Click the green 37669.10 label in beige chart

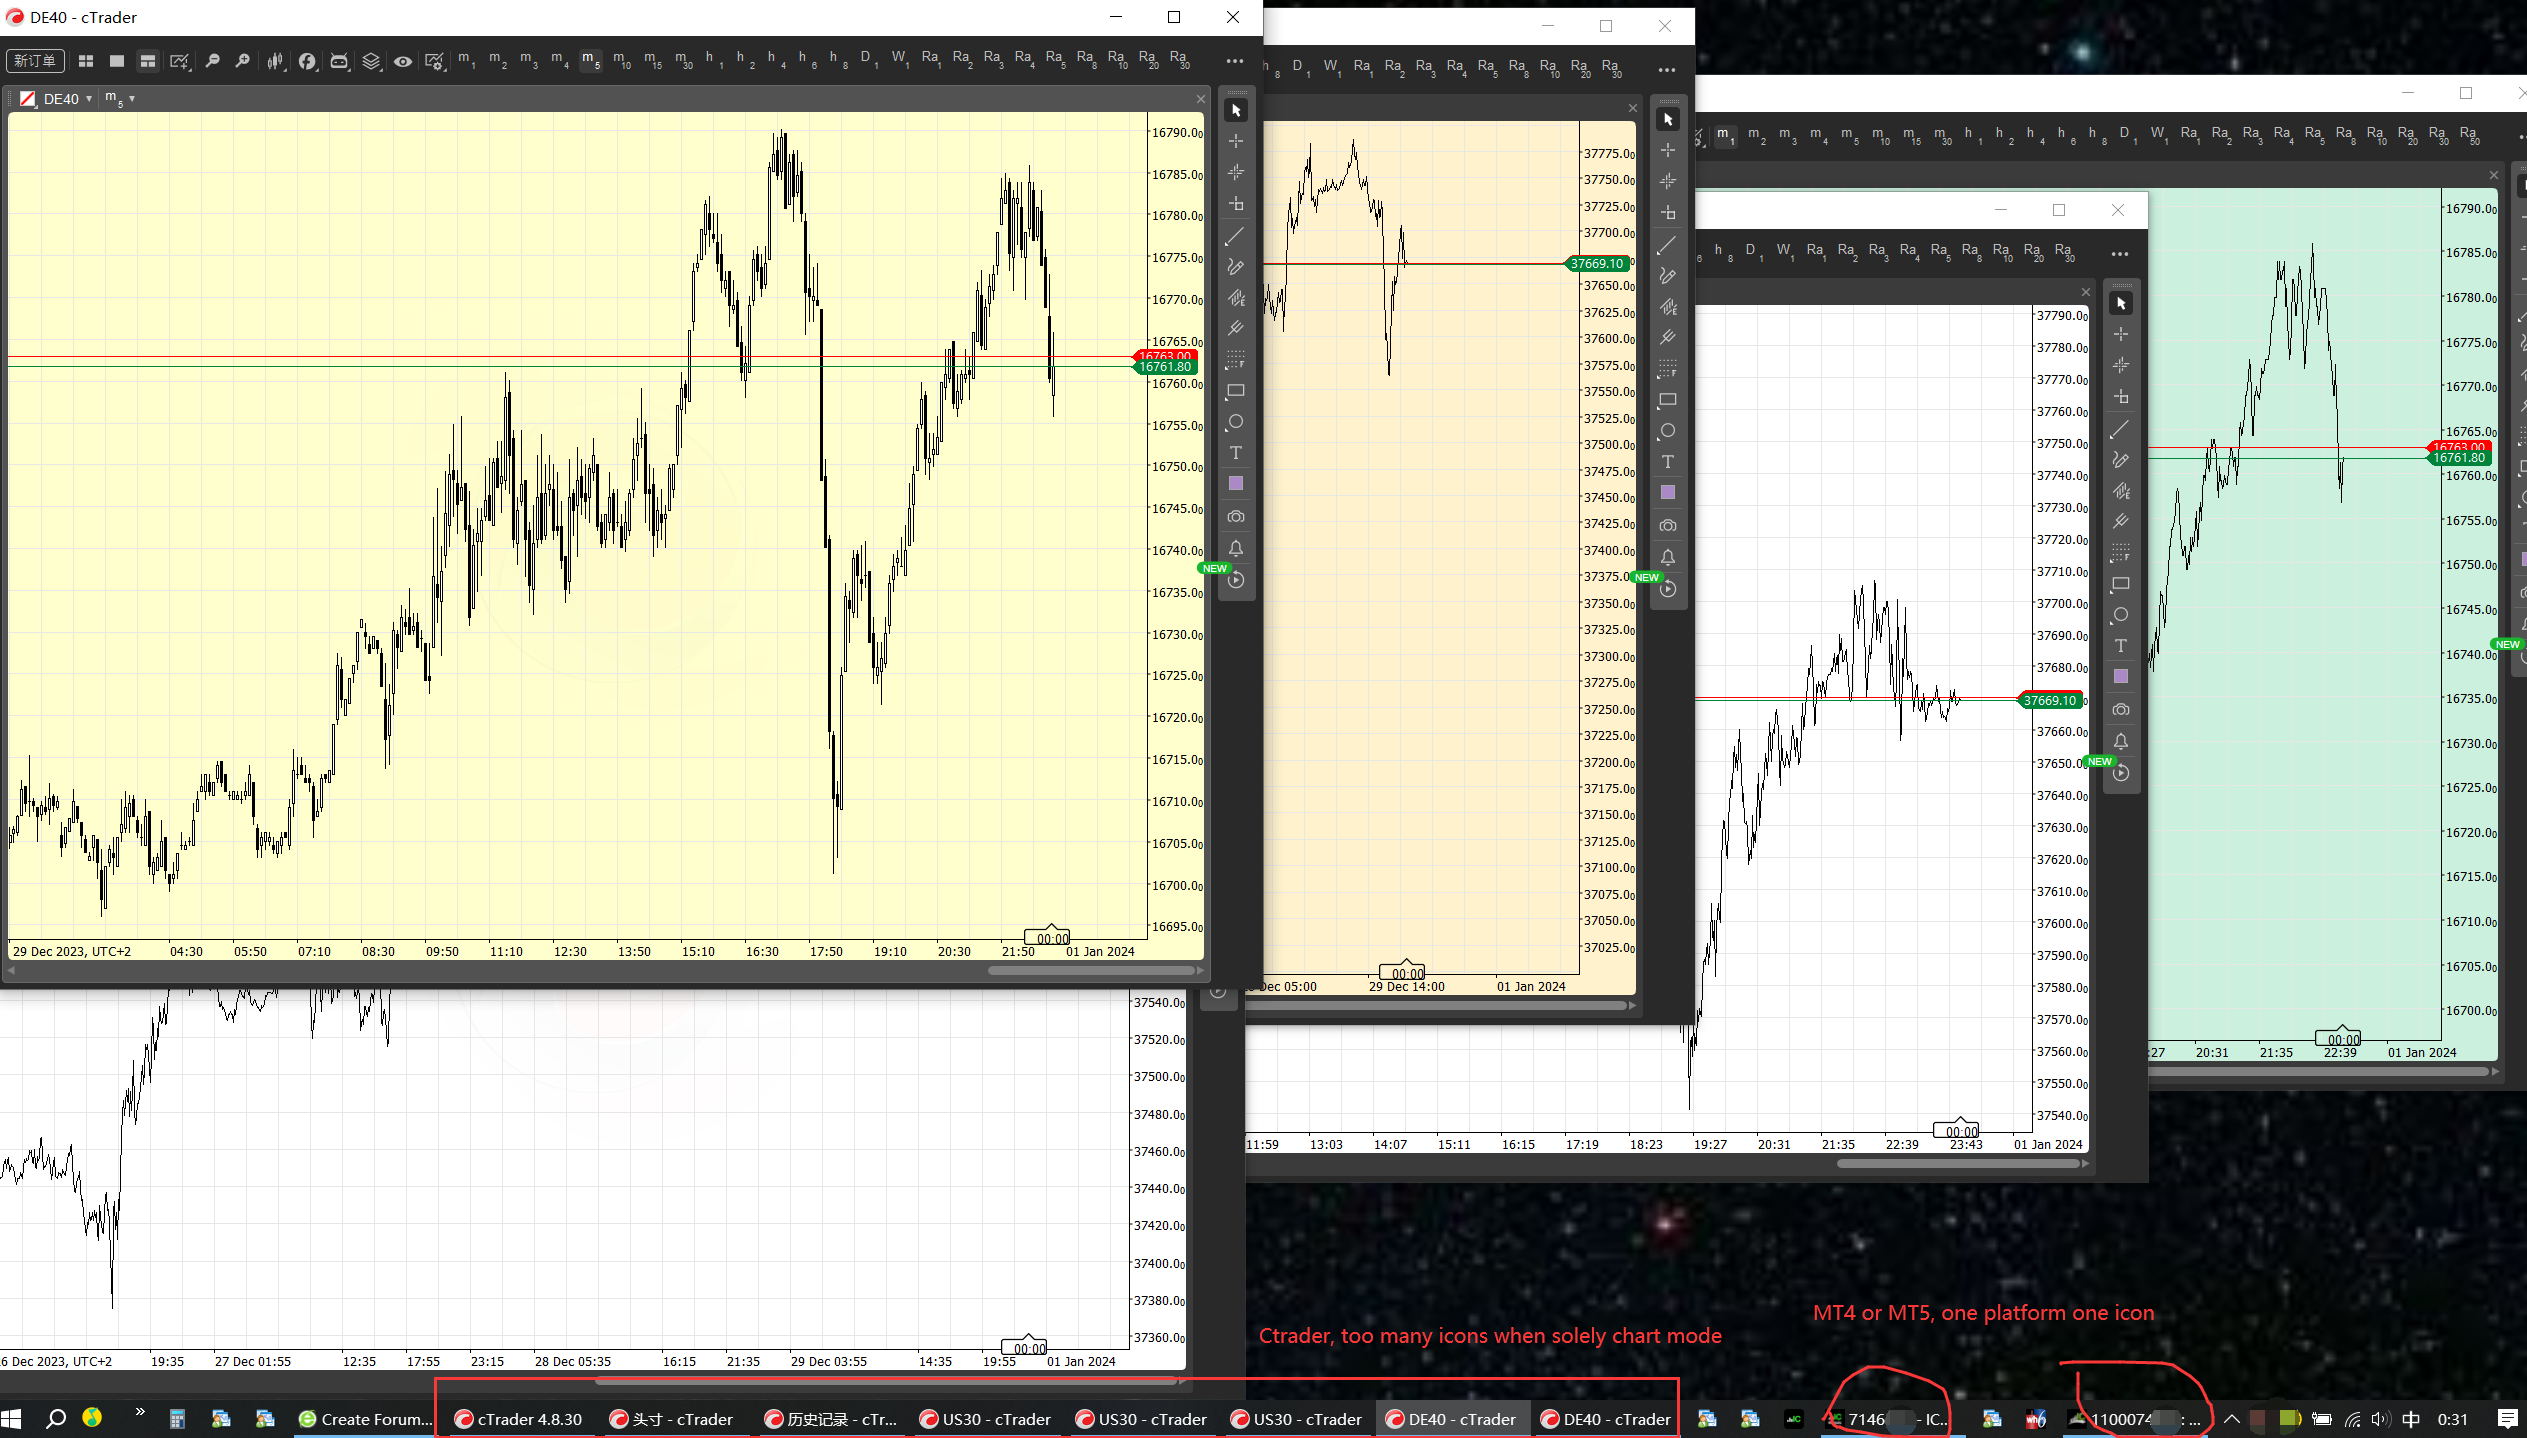1597,264
